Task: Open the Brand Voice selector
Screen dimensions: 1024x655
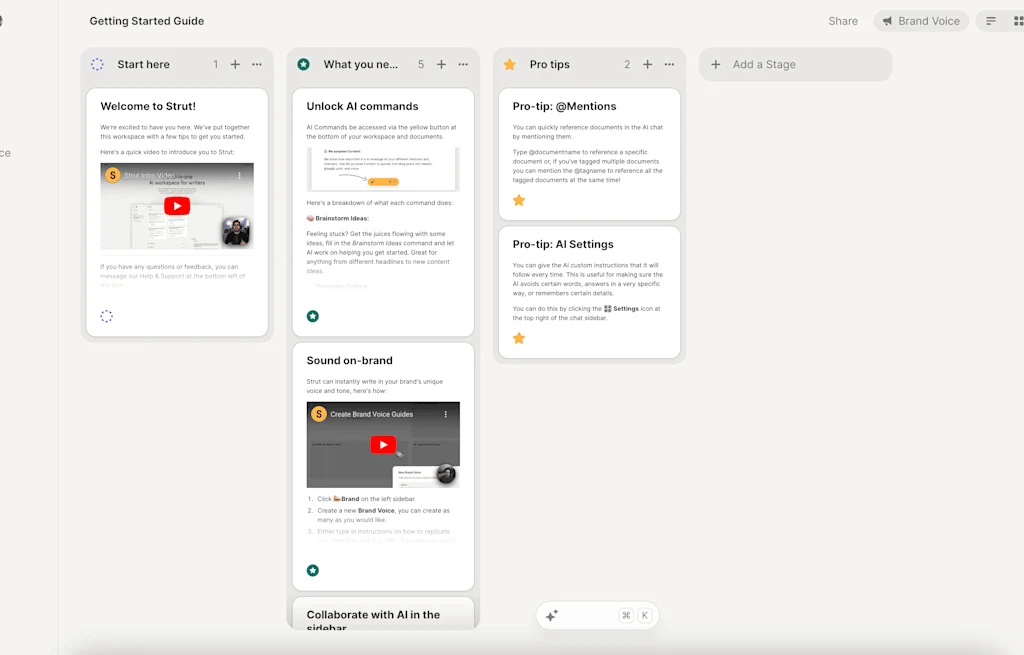Action: (x=921, y=21)
